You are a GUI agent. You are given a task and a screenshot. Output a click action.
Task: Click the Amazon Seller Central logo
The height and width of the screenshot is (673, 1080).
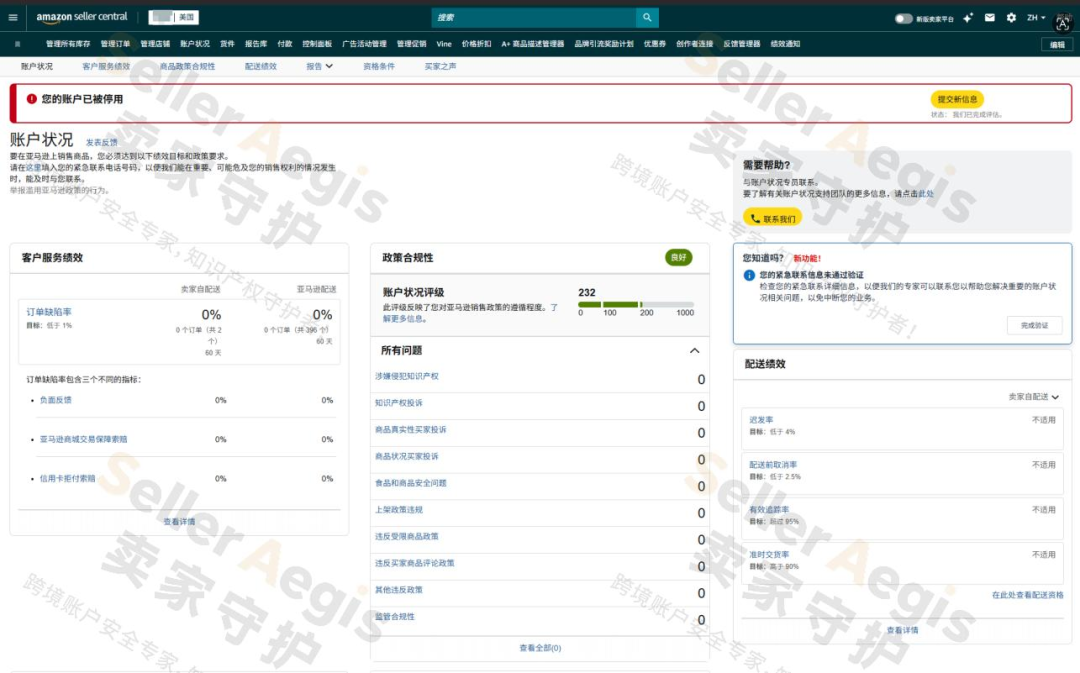point(81,17)
